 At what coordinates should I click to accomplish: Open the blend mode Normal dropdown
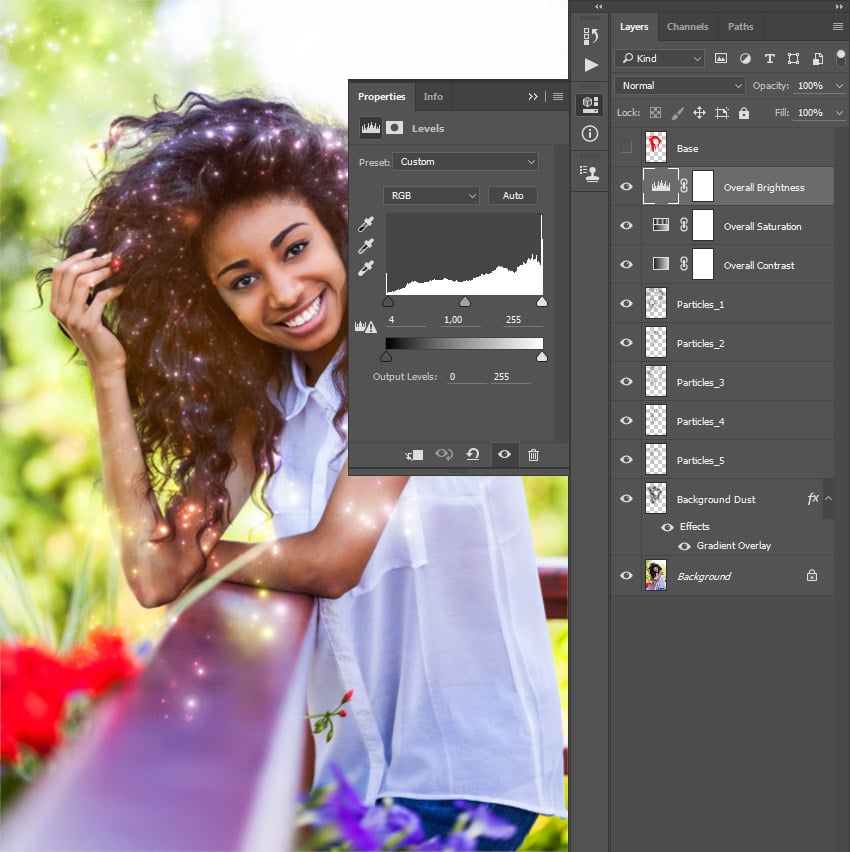click(680, 86)
